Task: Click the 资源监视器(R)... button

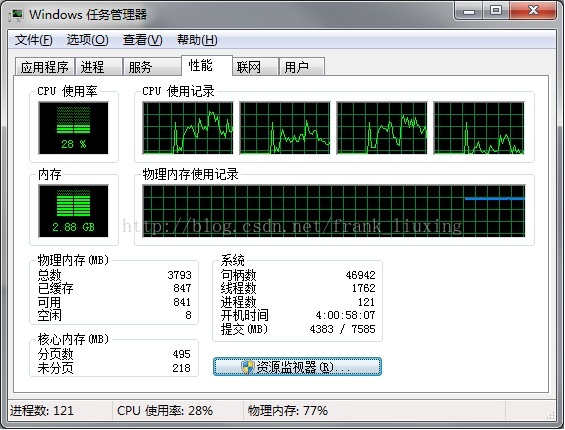Action: coord(297,367)
